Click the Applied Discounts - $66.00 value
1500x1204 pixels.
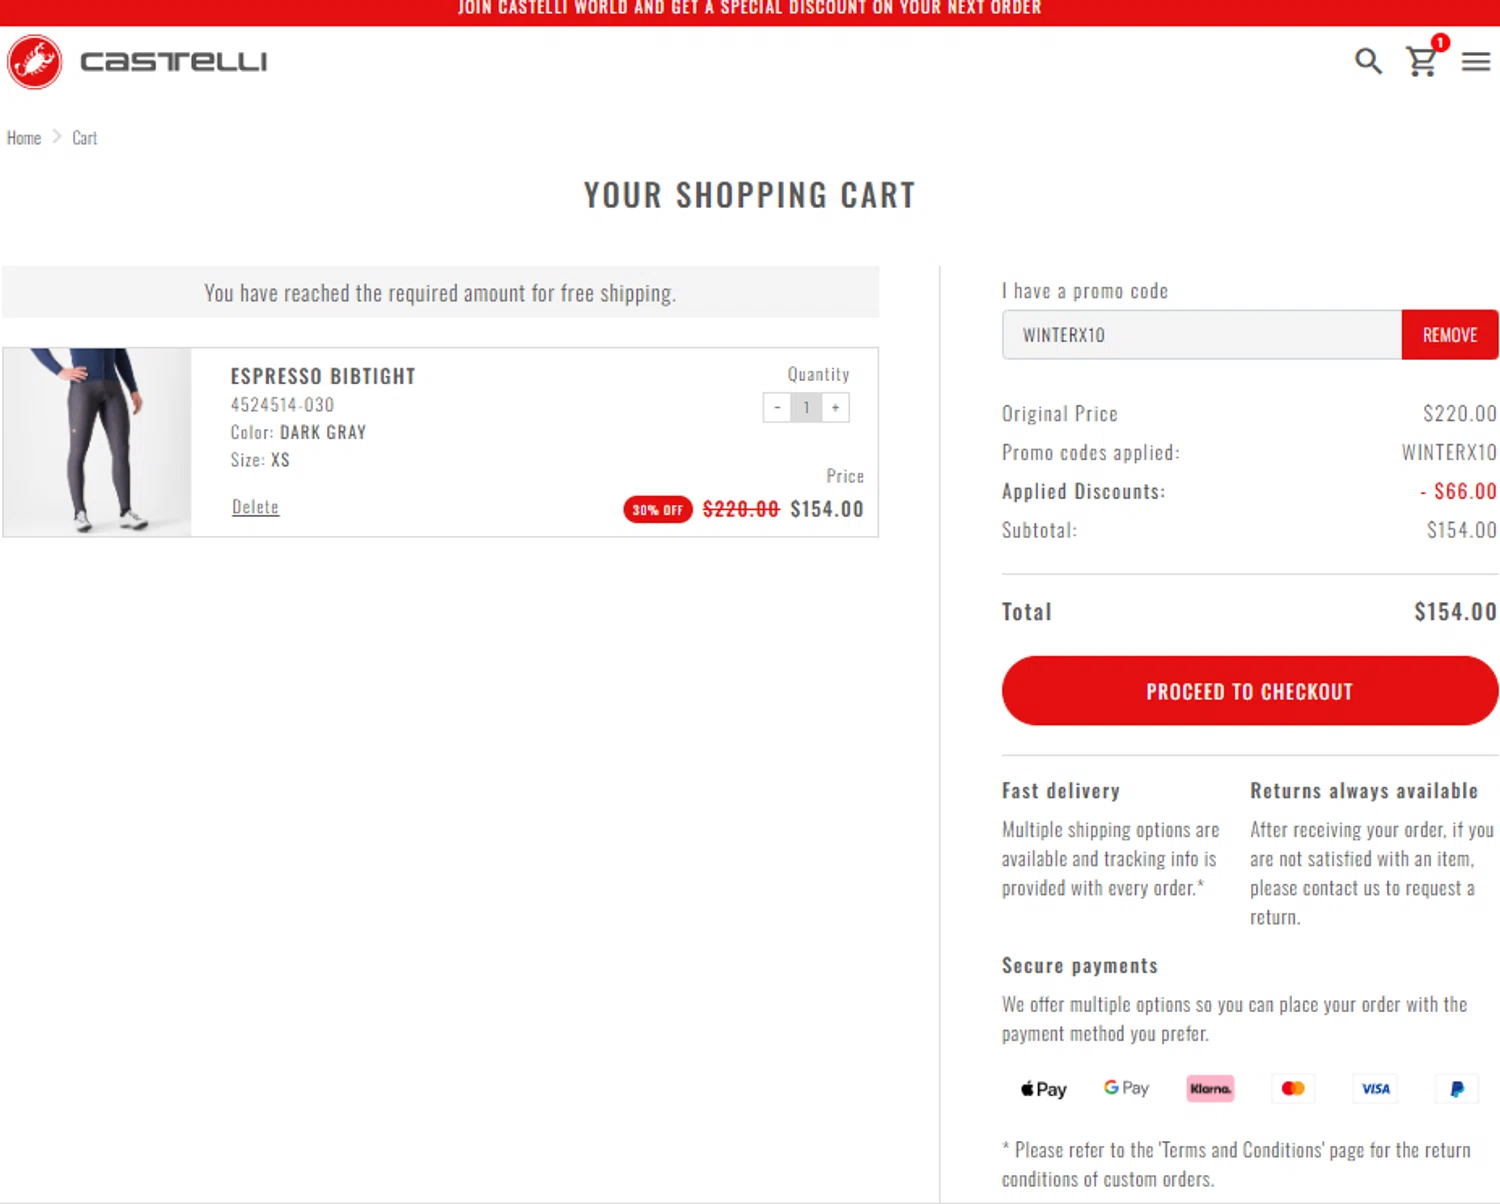1459,491
